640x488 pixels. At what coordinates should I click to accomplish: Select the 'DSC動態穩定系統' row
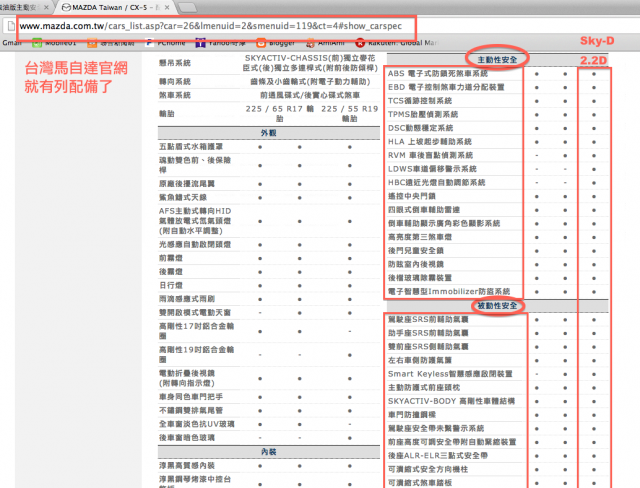point(497,128)
